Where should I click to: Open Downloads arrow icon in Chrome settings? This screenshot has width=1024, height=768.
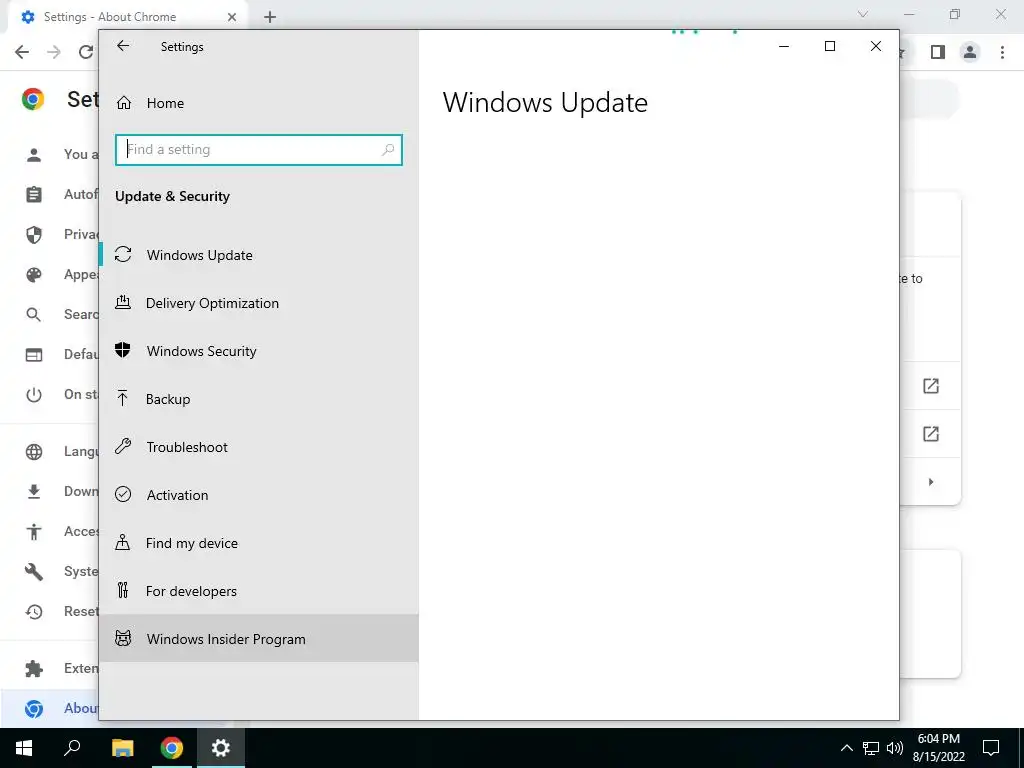pos(34,492)
